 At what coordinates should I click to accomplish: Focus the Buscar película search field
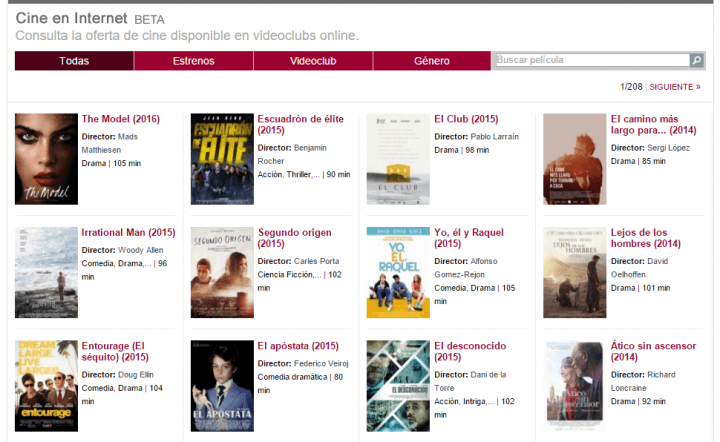click(x=592, y=60)
